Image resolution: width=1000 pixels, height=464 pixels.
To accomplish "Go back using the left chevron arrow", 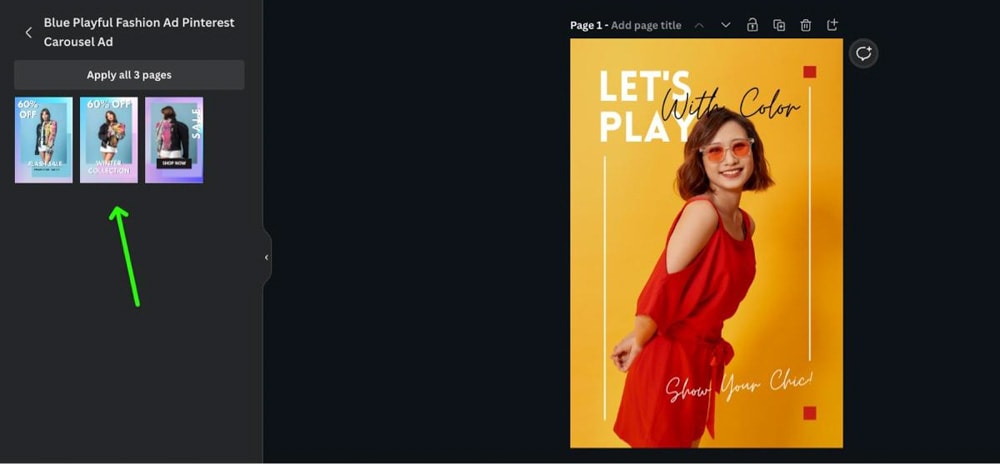I will coord(28,33).
